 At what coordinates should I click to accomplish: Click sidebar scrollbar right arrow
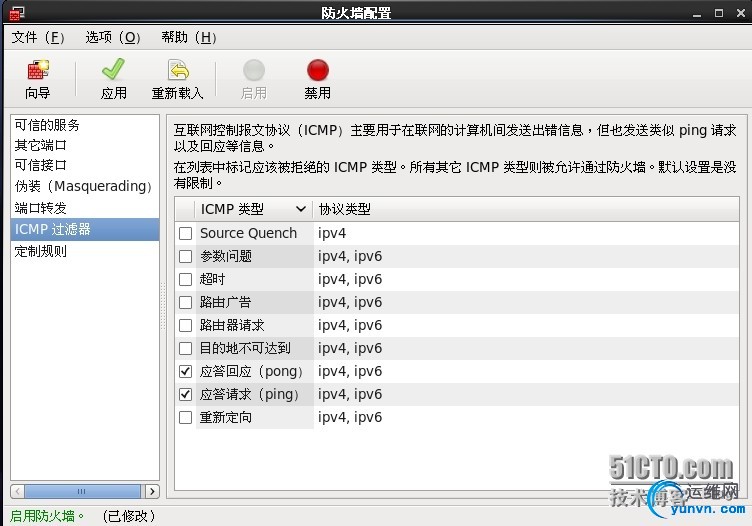pos(153,491)
